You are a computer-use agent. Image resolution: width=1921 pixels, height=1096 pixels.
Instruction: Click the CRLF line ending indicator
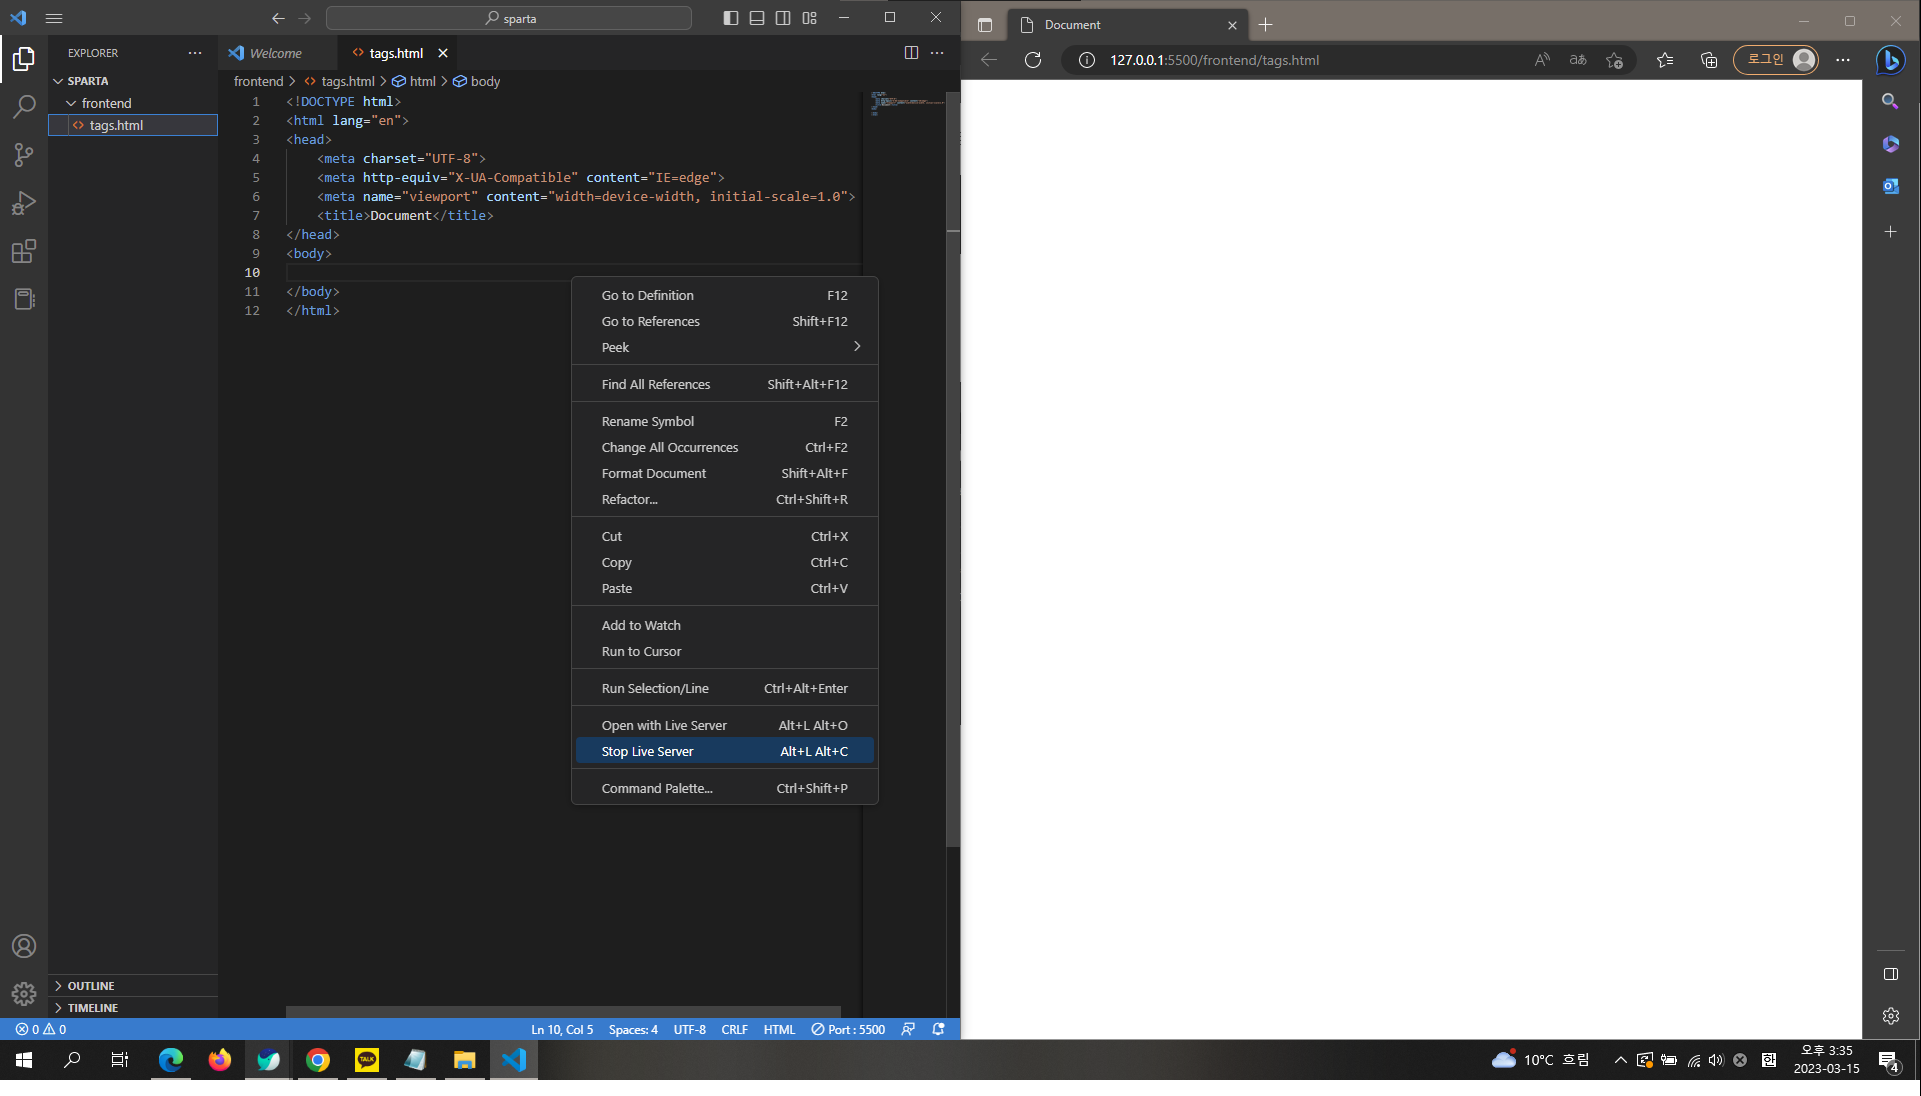click(734, 1029)
